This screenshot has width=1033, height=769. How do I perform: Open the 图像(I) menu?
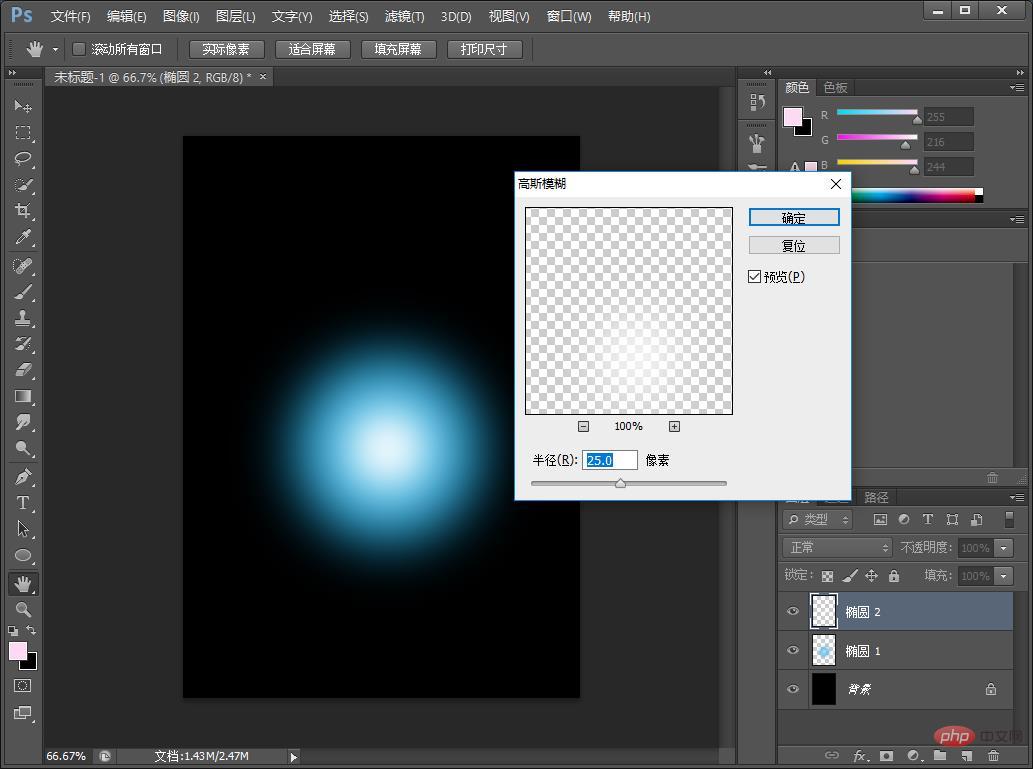tap(181, 16)
